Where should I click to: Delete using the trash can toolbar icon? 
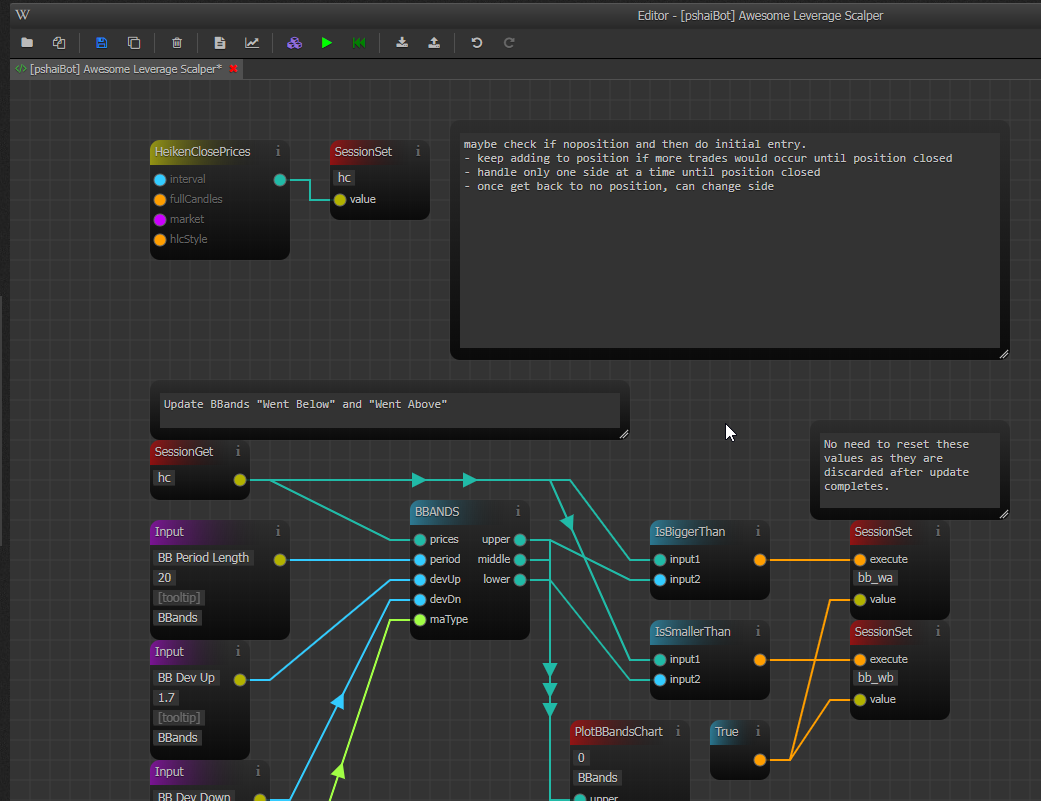[x=177, y=42]
